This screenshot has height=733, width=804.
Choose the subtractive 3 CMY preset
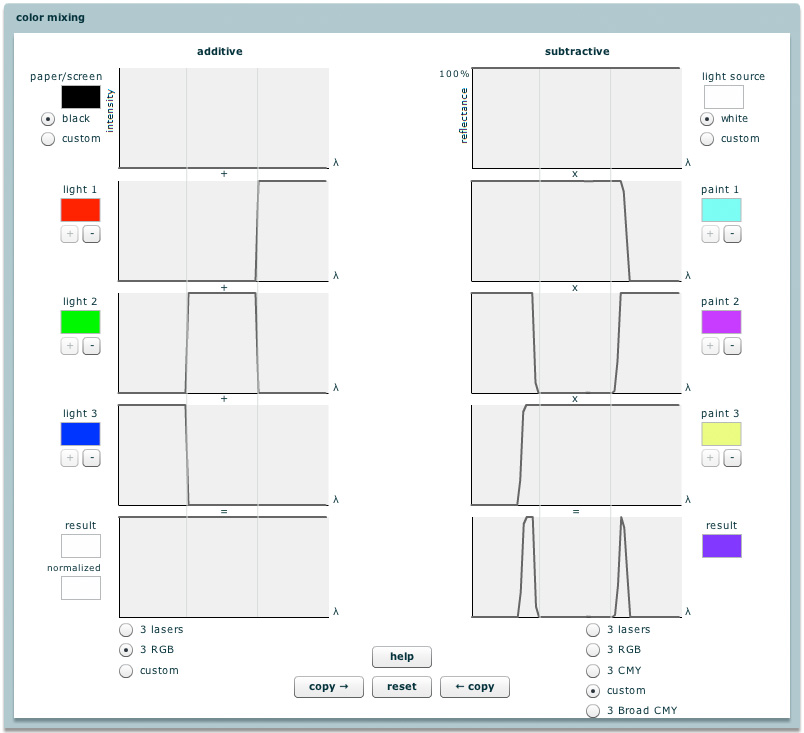point(594,670)
